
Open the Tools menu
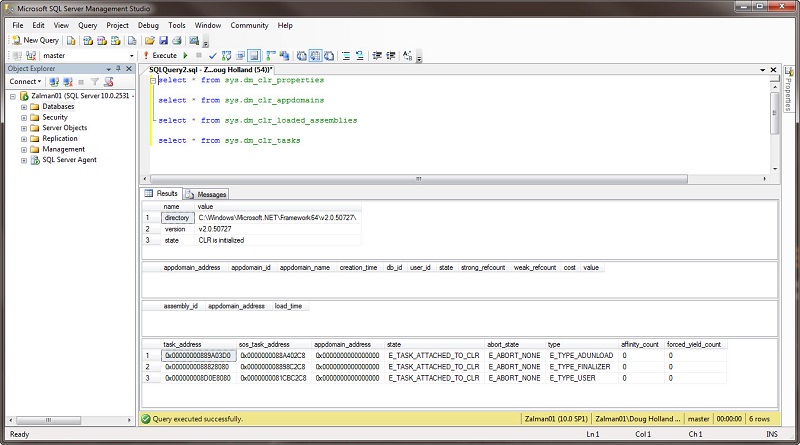177,25
